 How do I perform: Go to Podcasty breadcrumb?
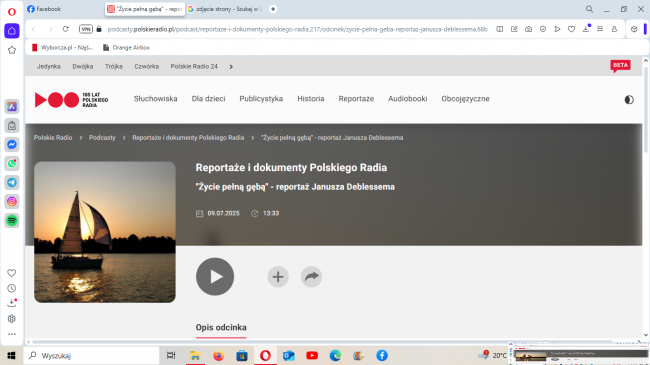click(x=102, y=138)
